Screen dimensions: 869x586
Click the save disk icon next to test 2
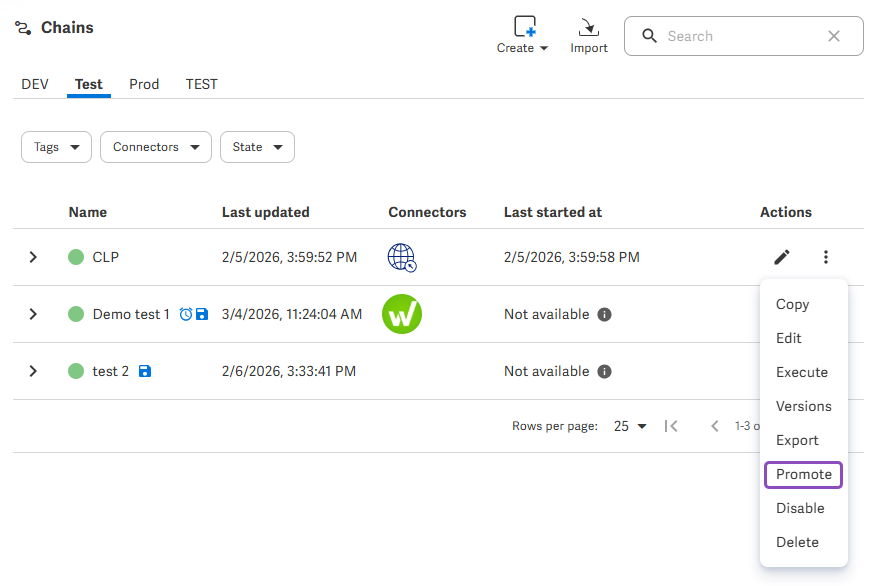(145, 371)
